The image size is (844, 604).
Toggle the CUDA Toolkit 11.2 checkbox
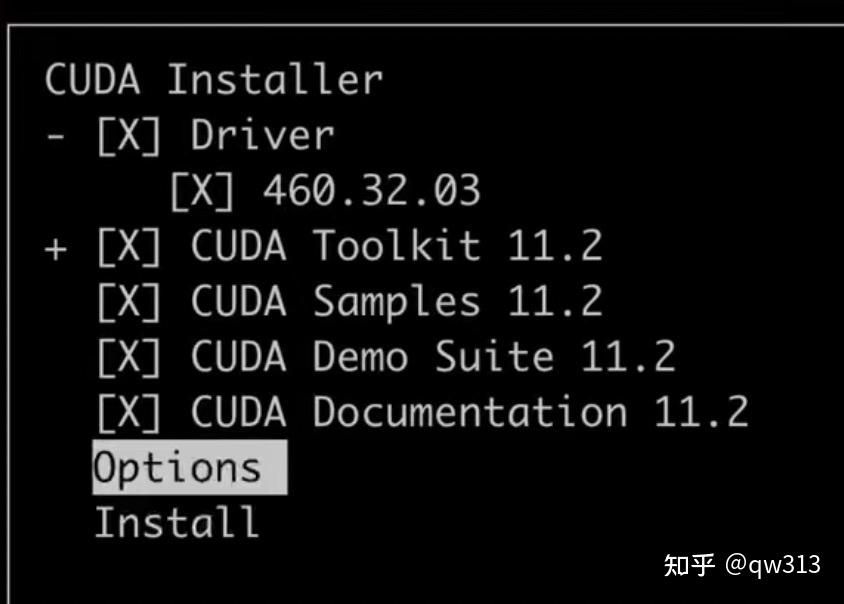pyautogui.click(x=129, y=247)
